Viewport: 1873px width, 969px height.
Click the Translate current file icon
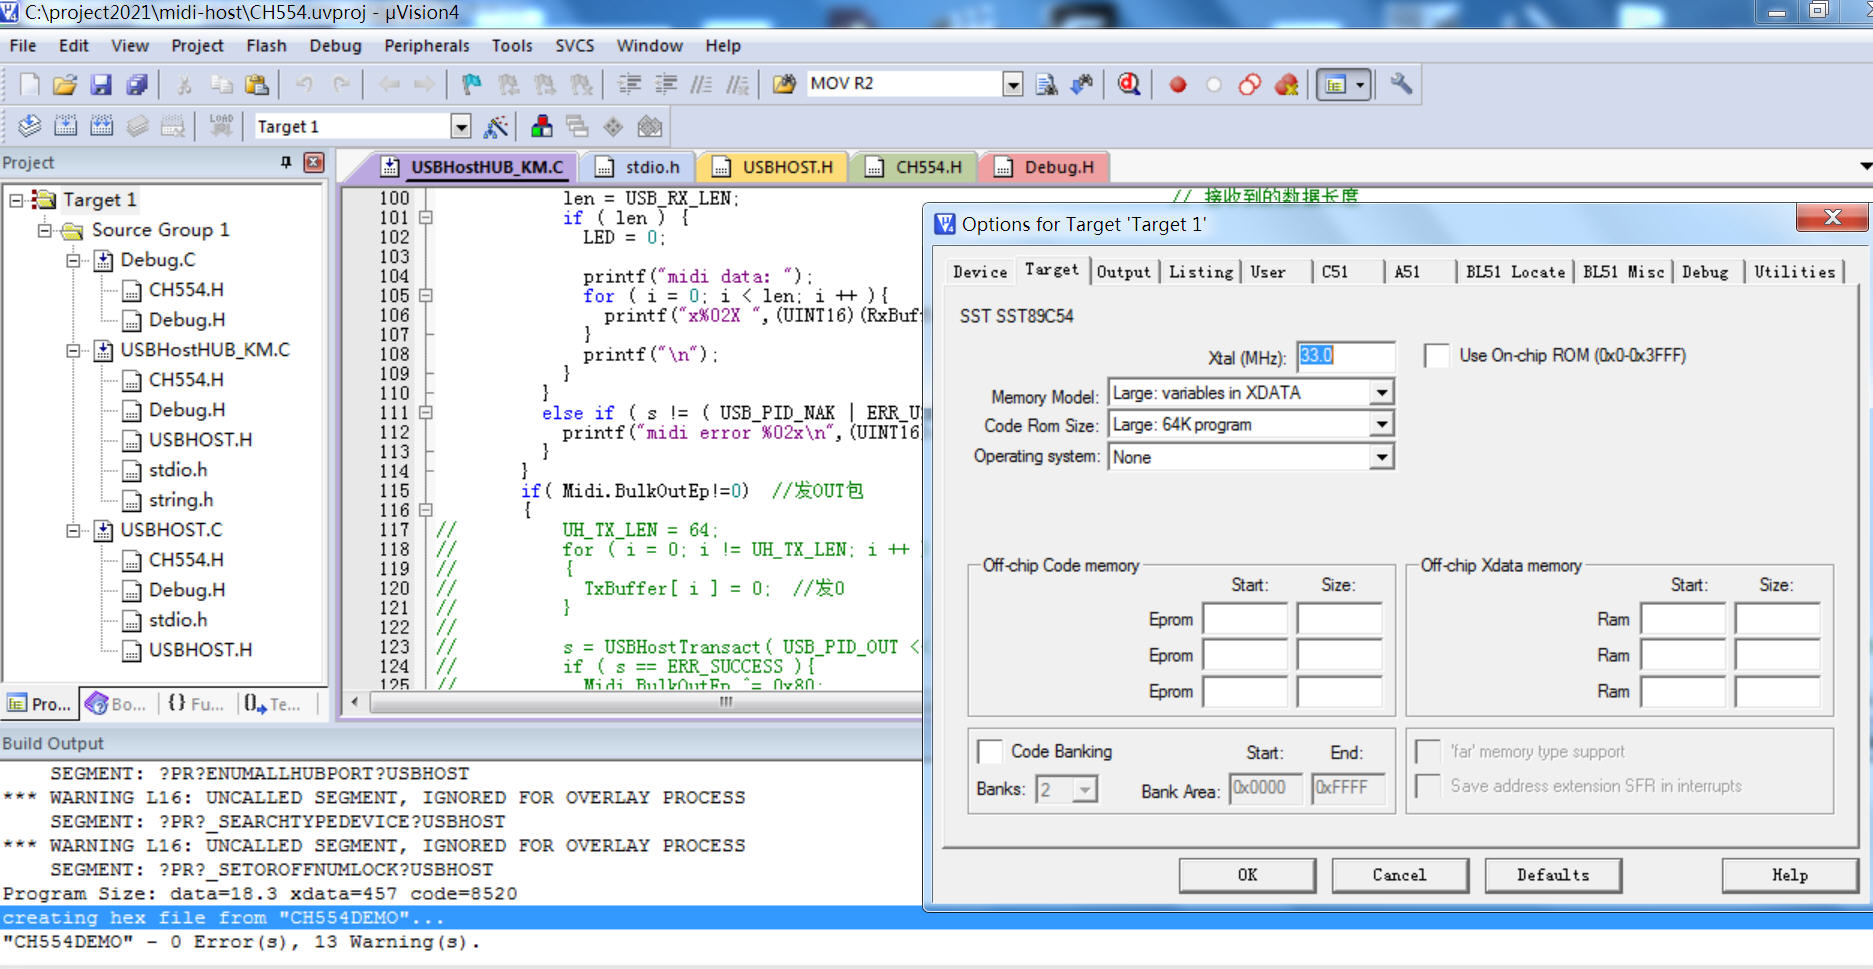[30, 126]
